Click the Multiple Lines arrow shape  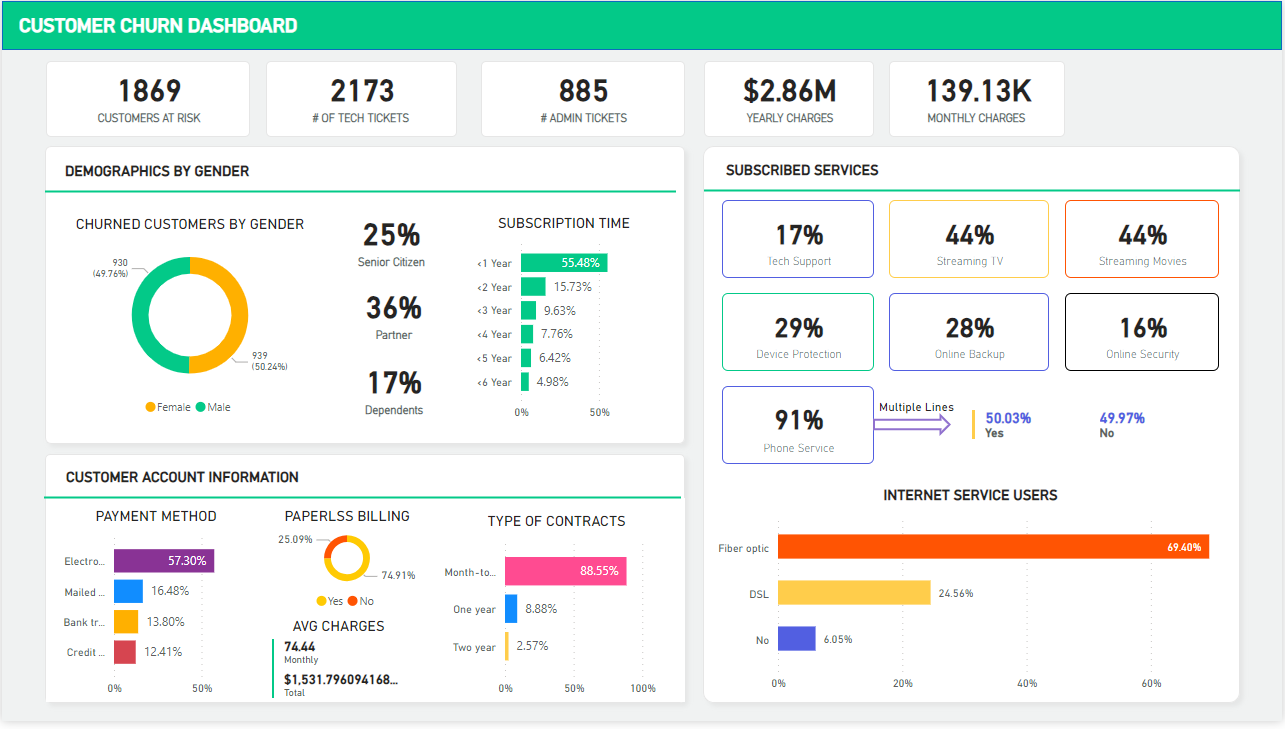tap(912, 424)
